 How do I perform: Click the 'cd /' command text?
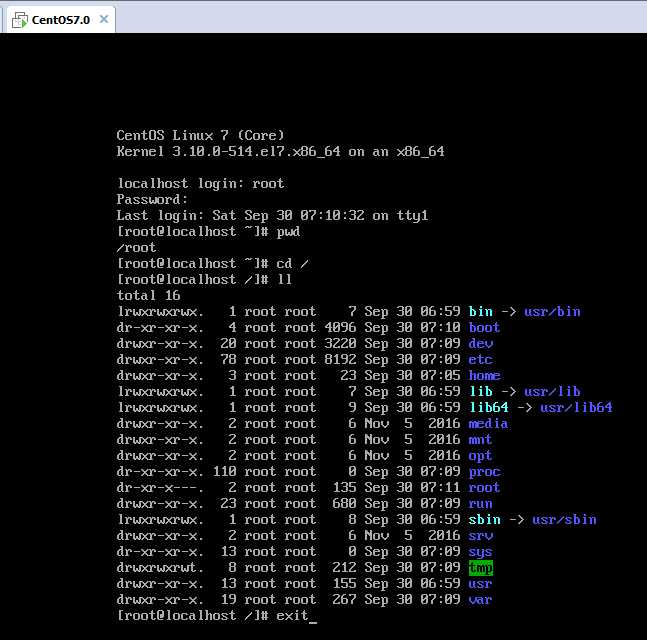tap(292, 263)
